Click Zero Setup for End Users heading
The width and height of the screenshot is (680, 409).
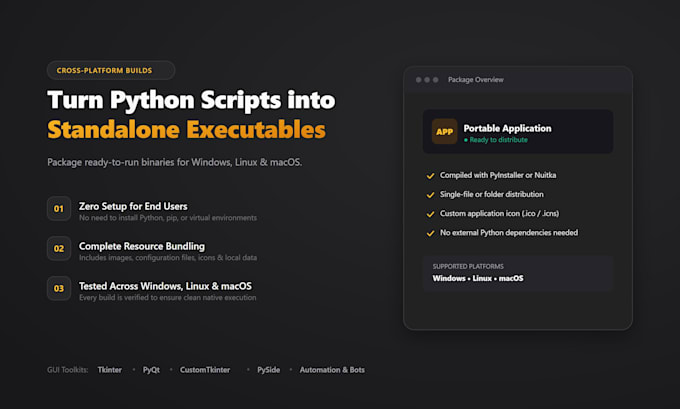133,206
